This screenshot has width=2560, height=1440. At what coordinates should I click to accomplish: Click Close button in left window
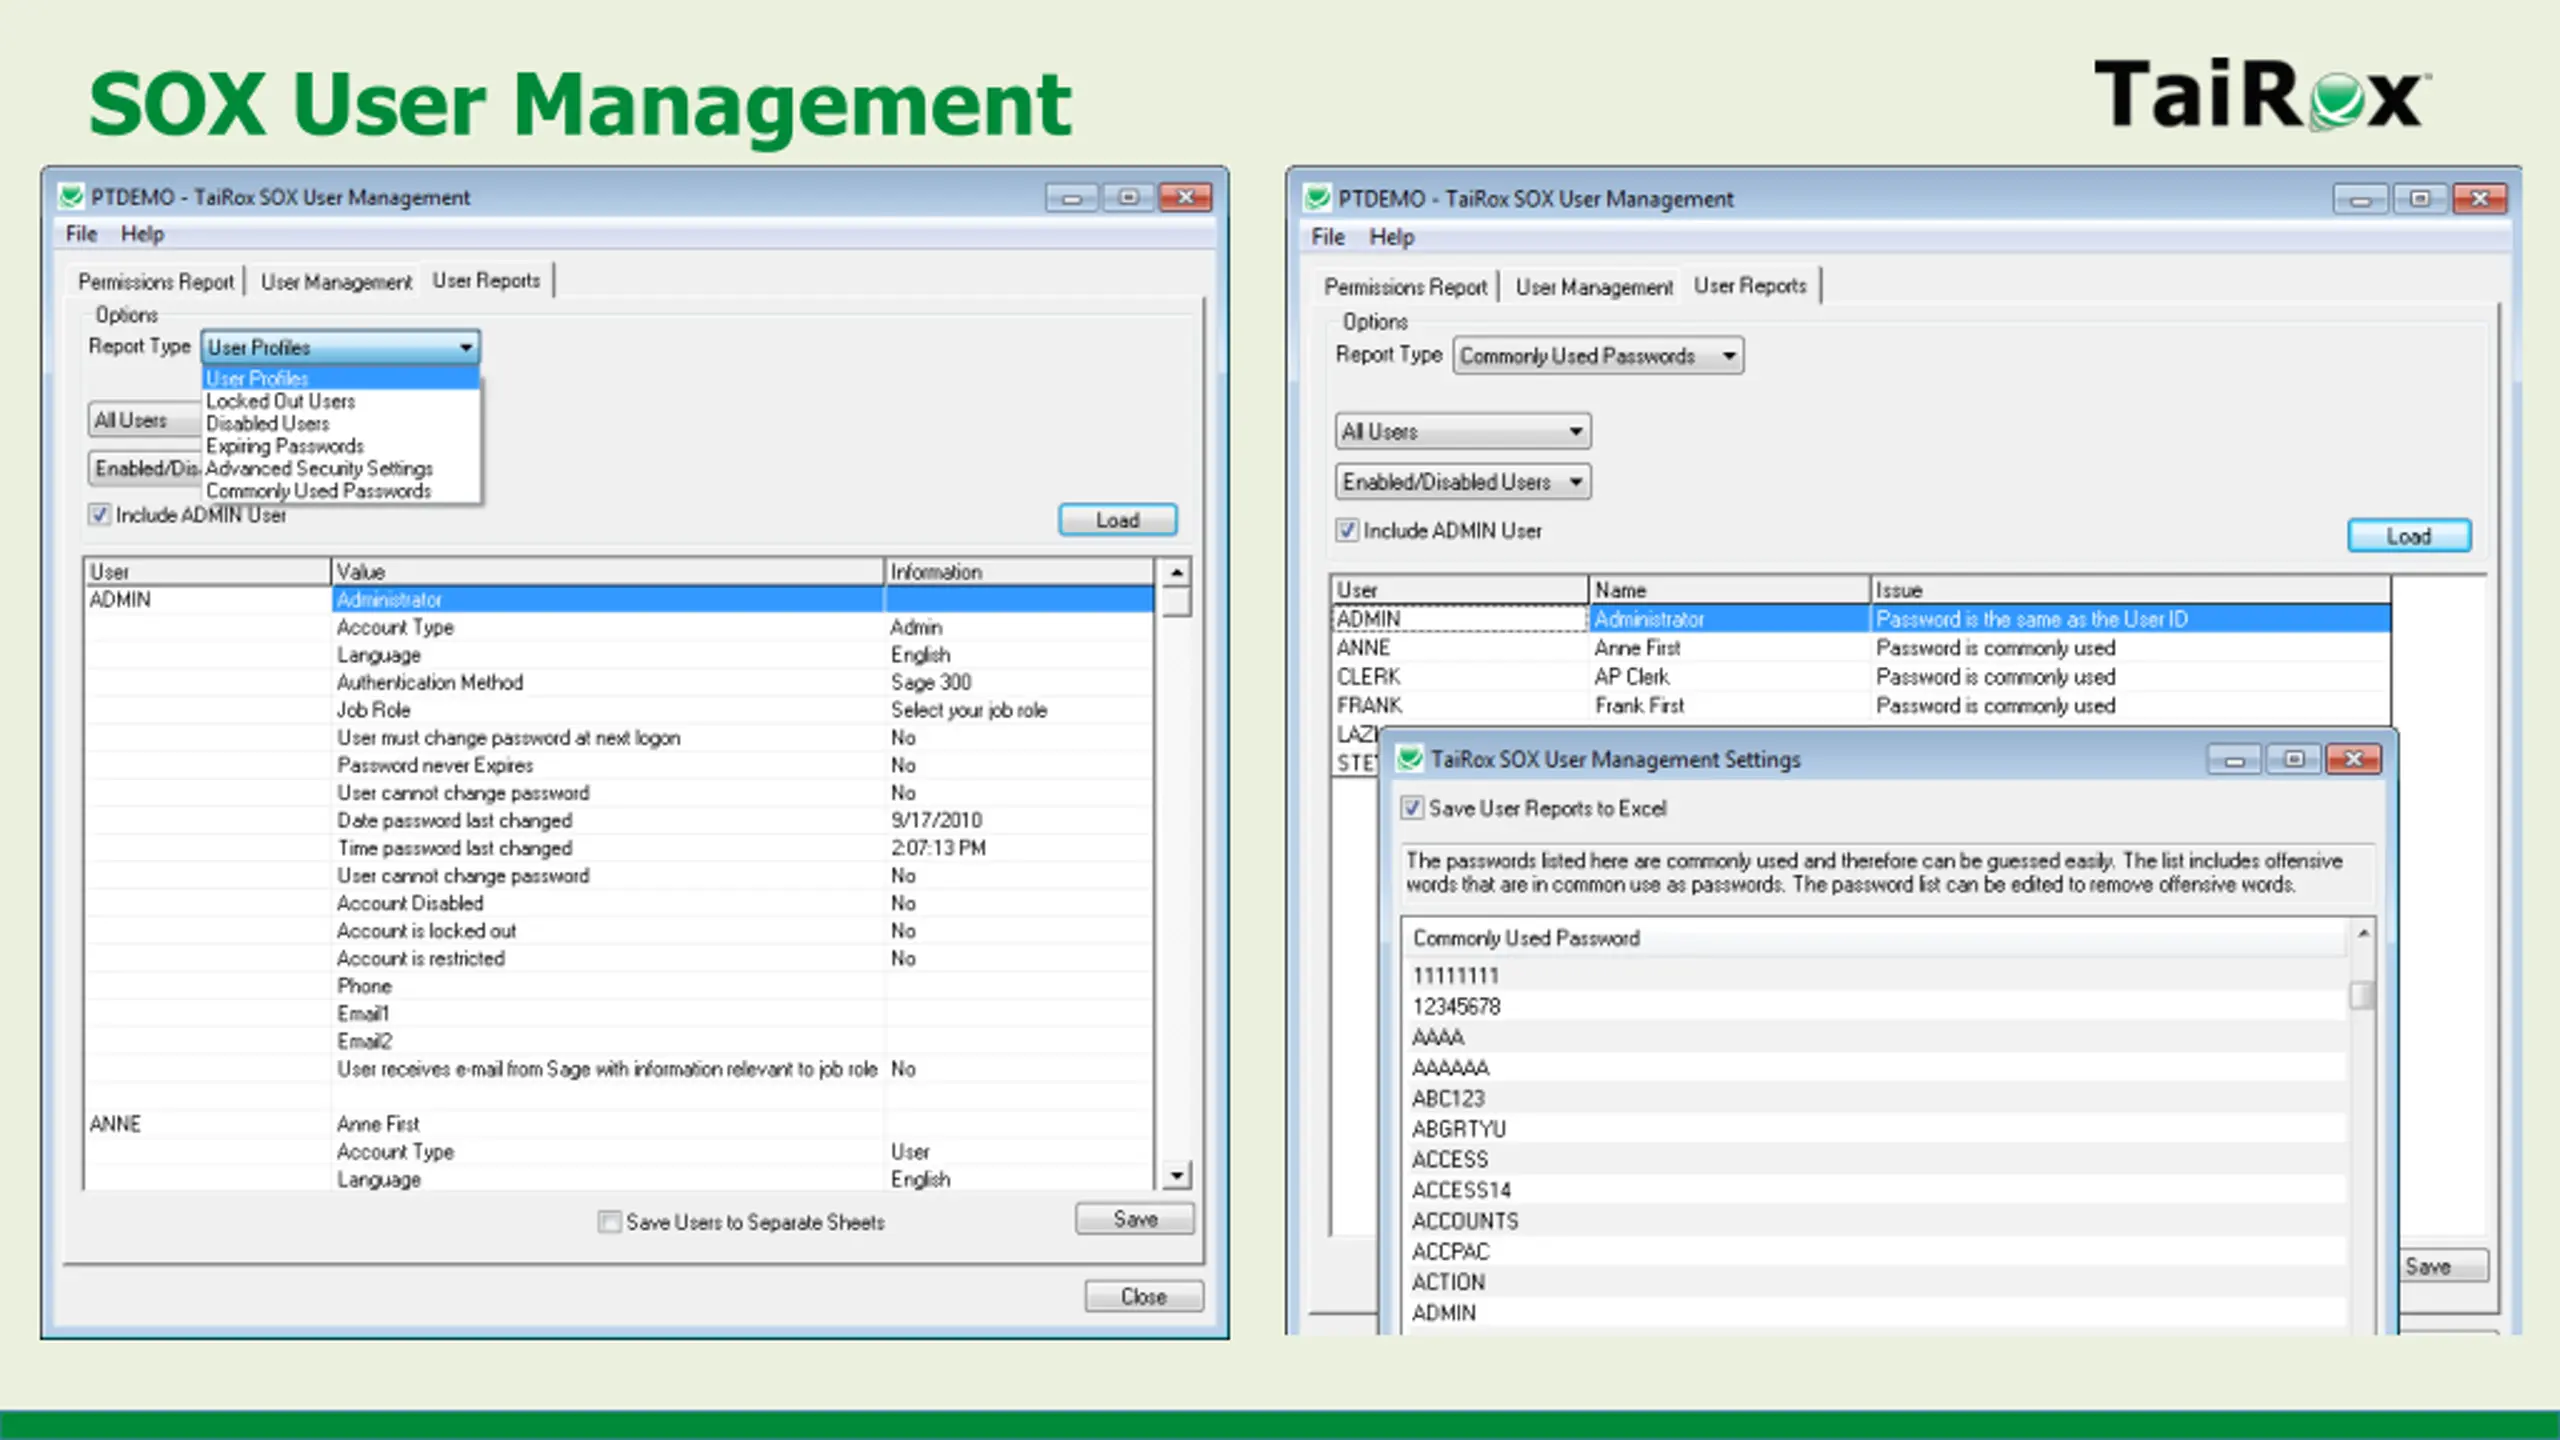click(x=1144, y=1296)
